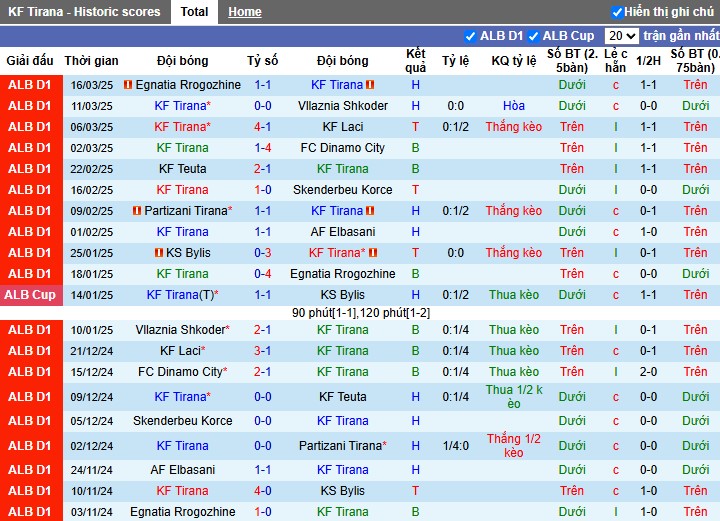Viewport: 720px width, 521px height.
Task: Click the Thời gian column header
Action: point(91,61)
